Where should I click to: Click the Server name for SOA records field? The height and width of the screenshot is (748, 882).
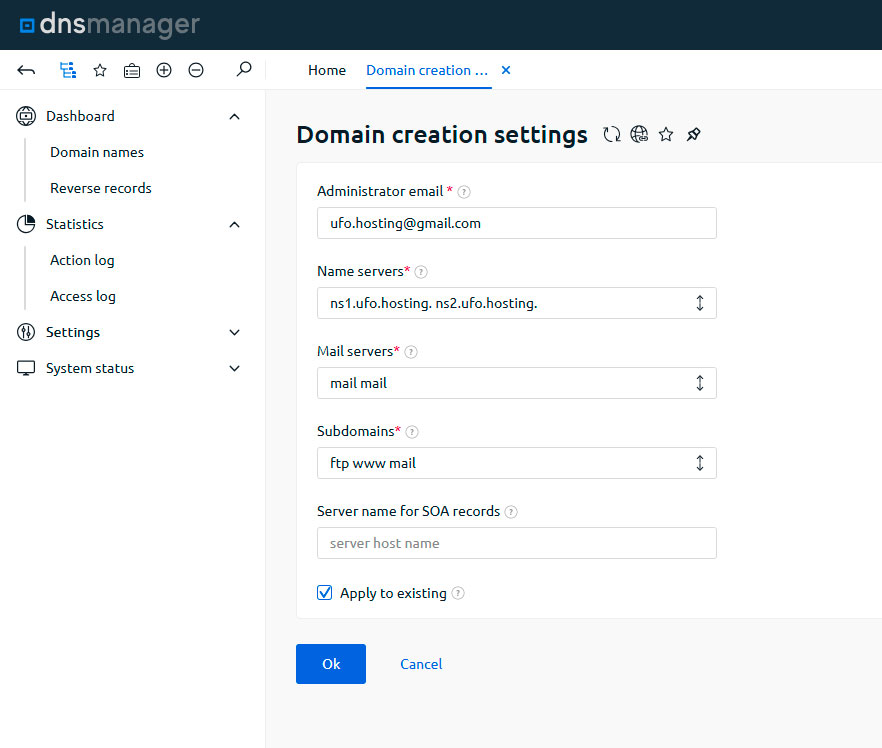pyautogui.click(x=516, y=543)
